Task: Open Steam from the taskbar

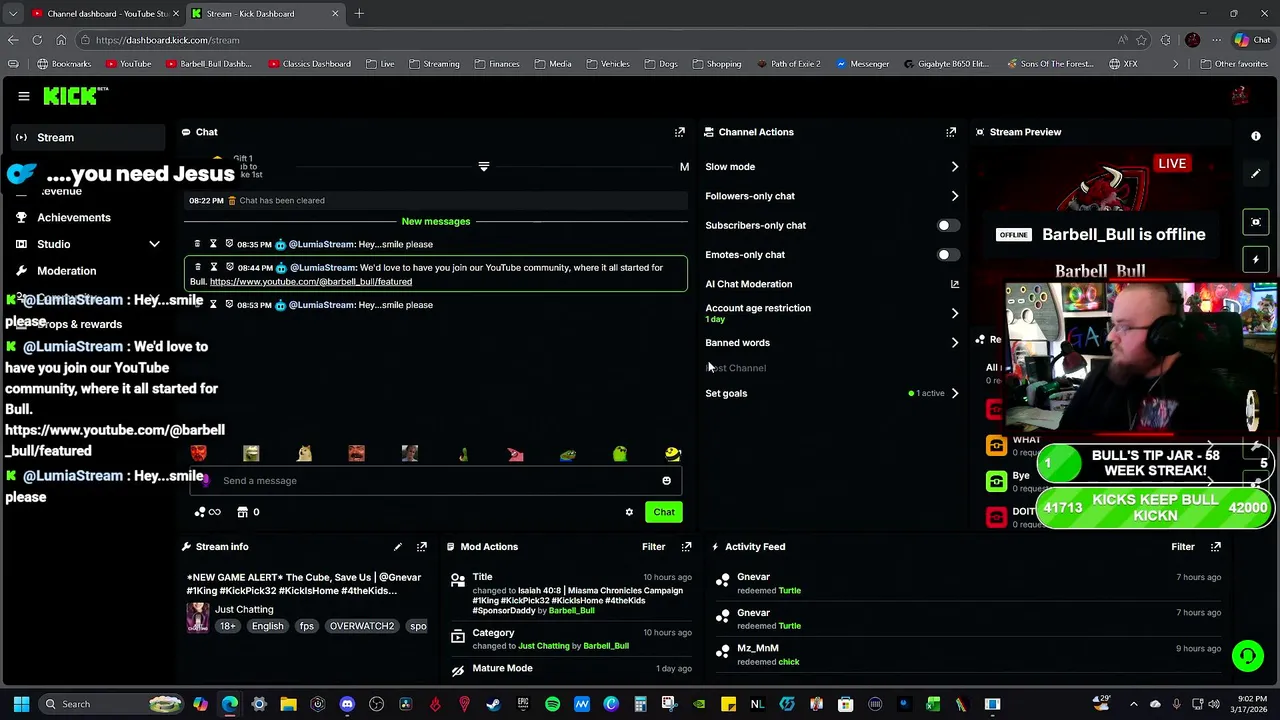Action: click(x=493, y=704)
